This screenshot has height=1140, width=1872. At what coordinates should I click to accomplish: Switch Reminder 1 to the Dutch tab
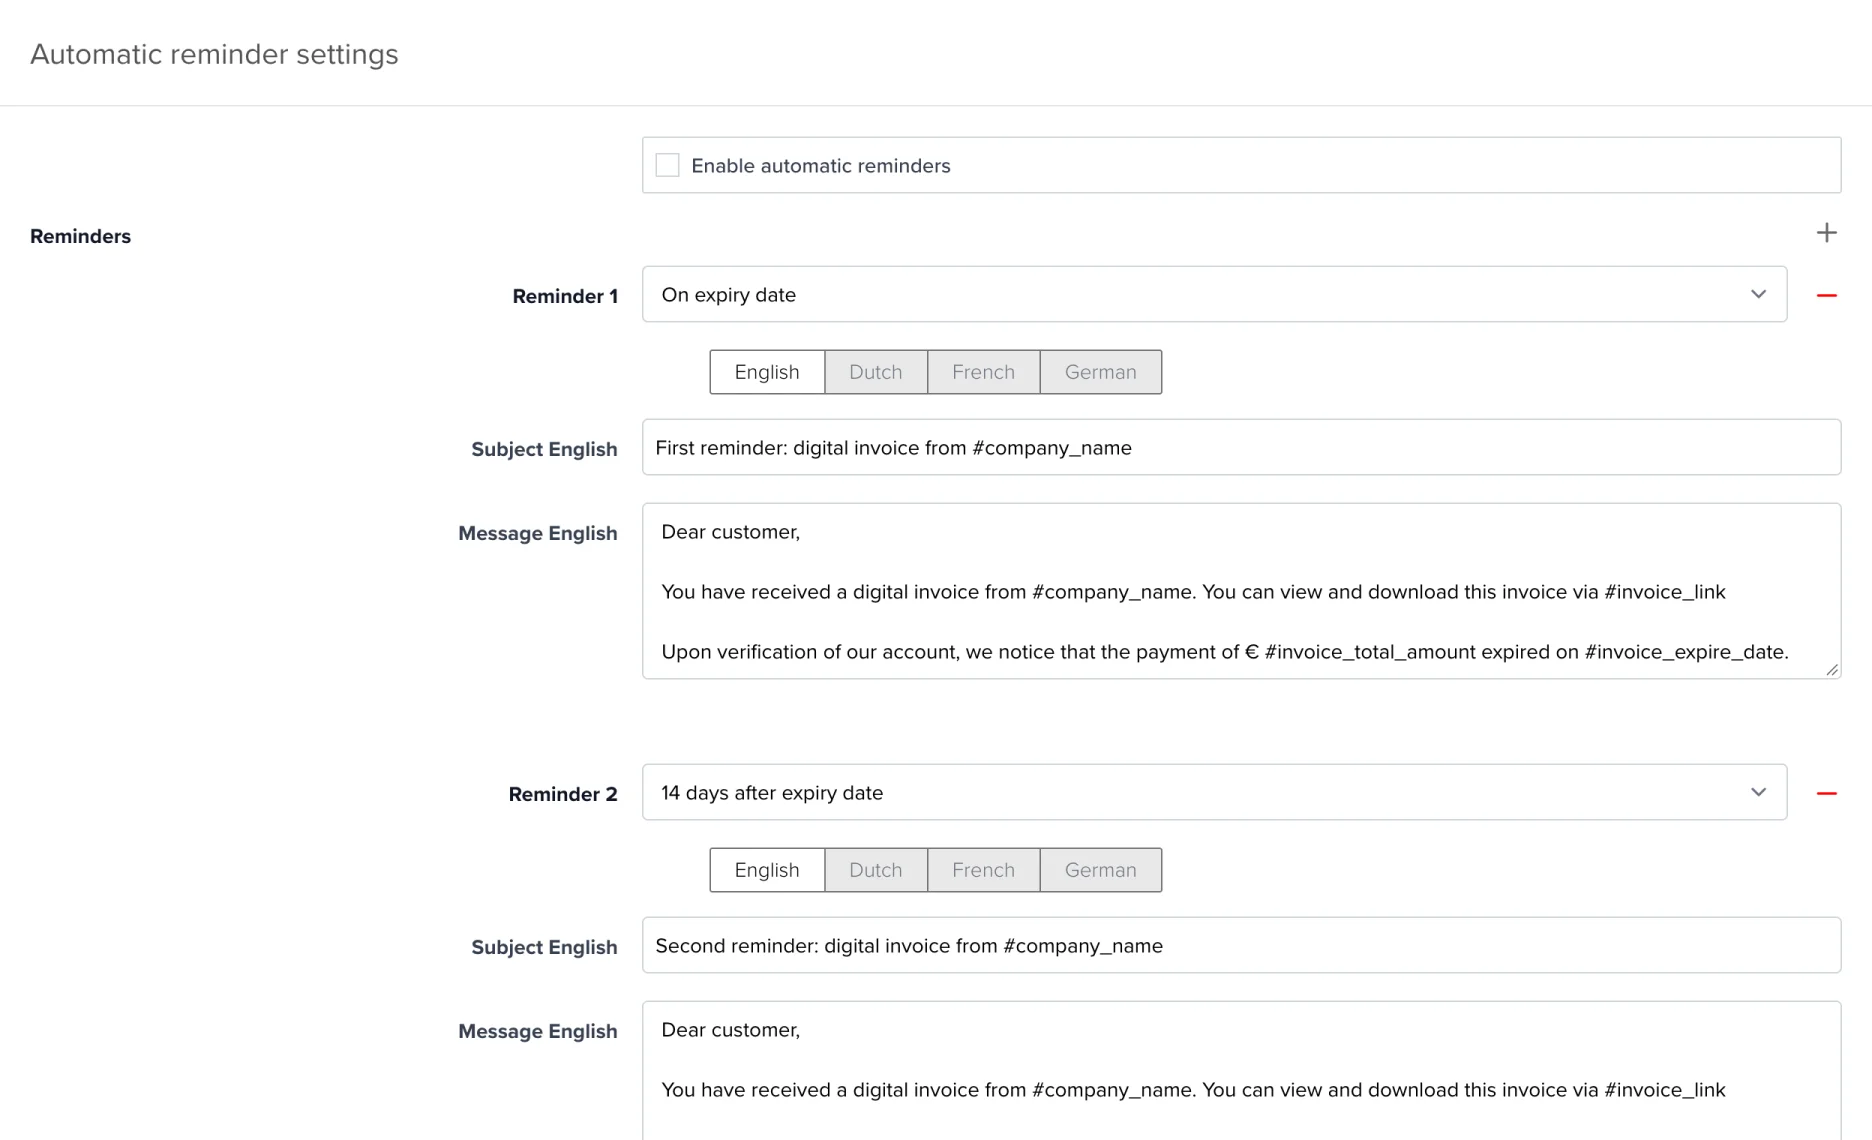click(876, 372)
